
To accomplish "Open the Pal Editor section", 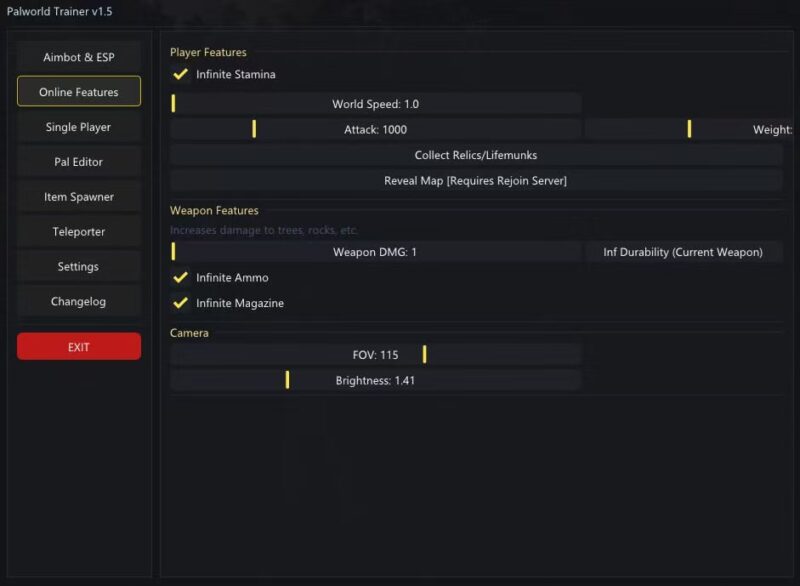I will pos(79,162).
